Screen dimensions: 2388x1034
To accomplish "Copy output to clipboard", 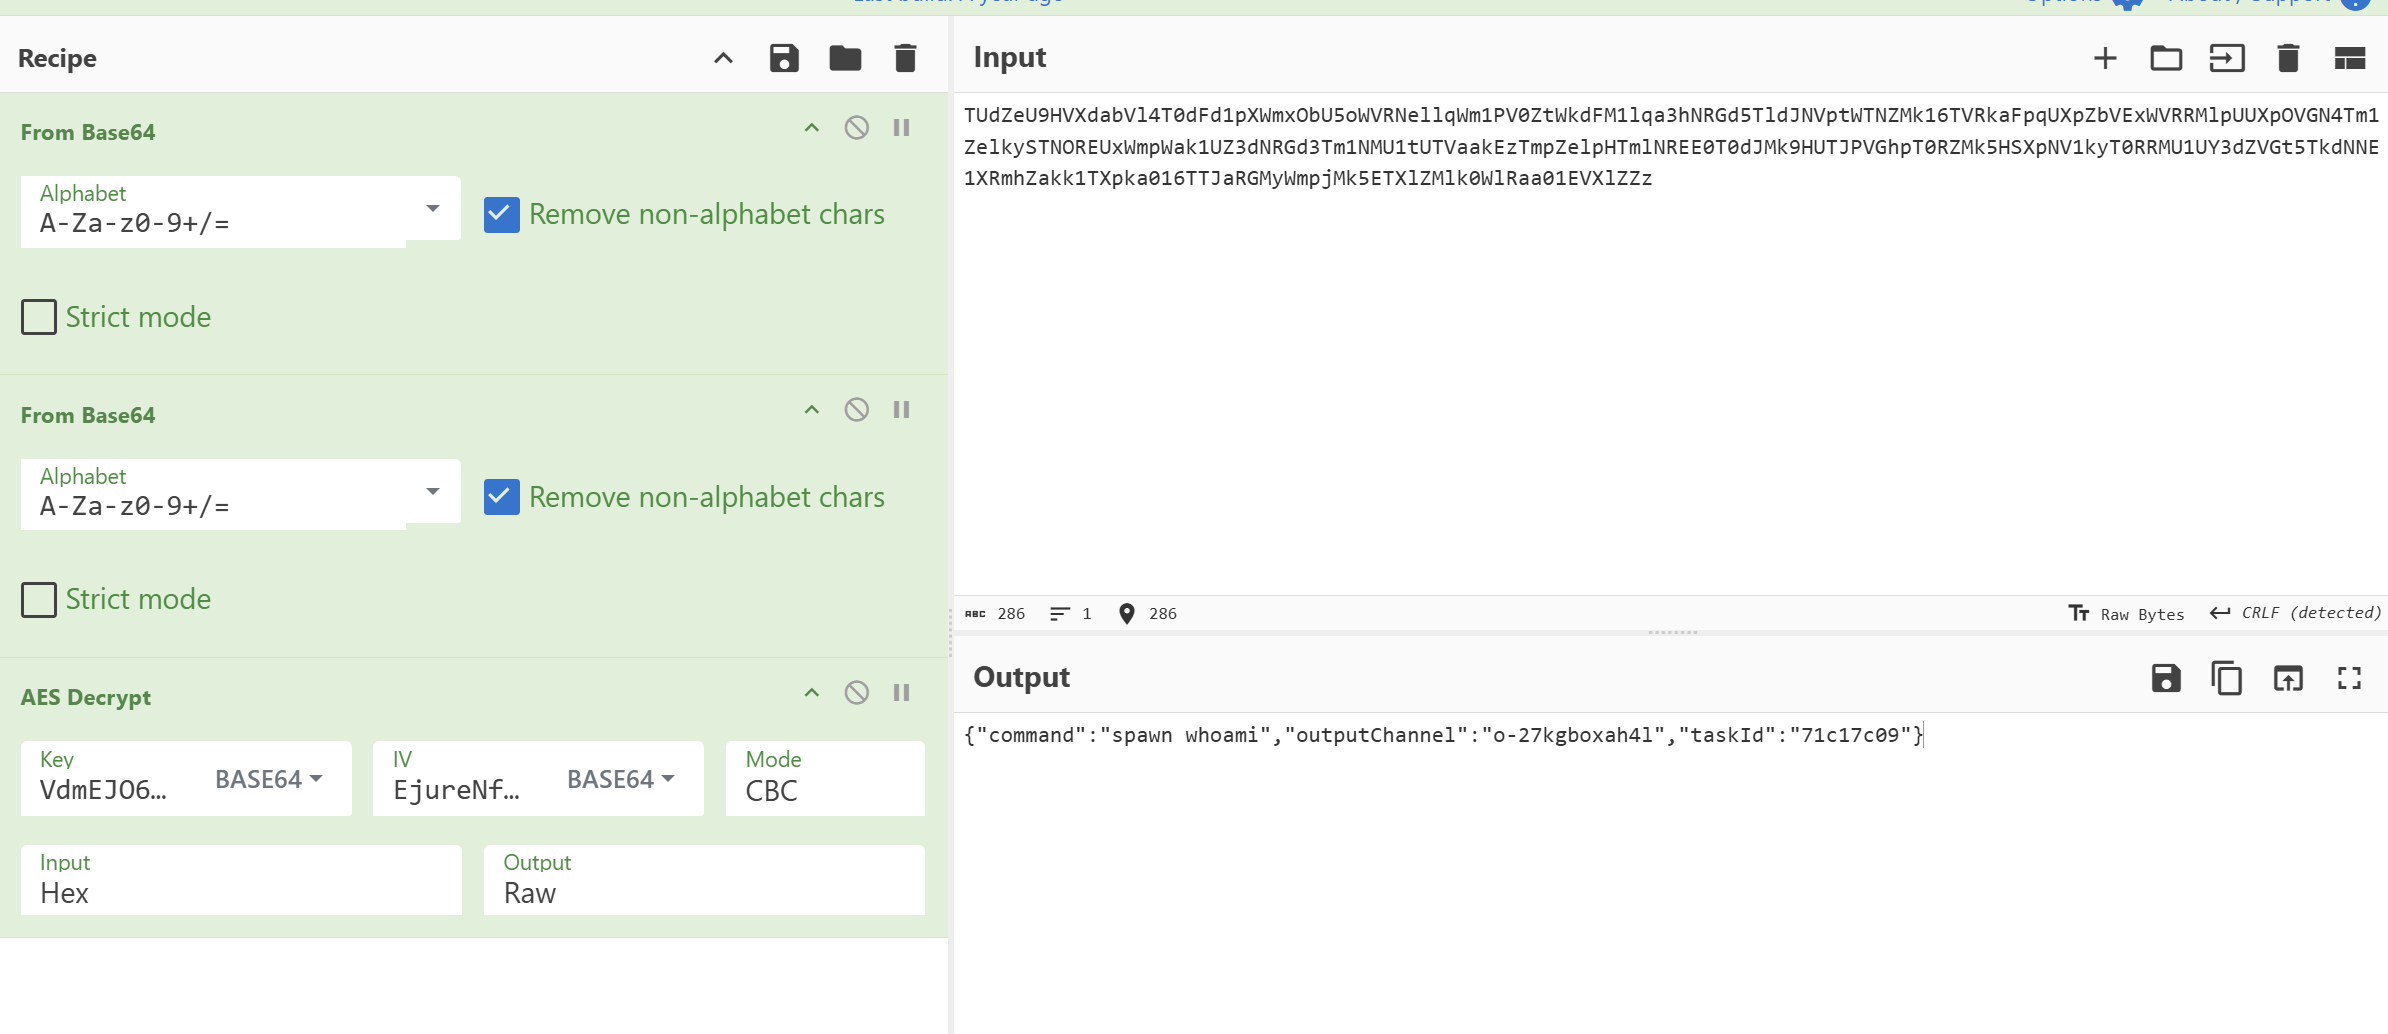I will (2226, 678).
